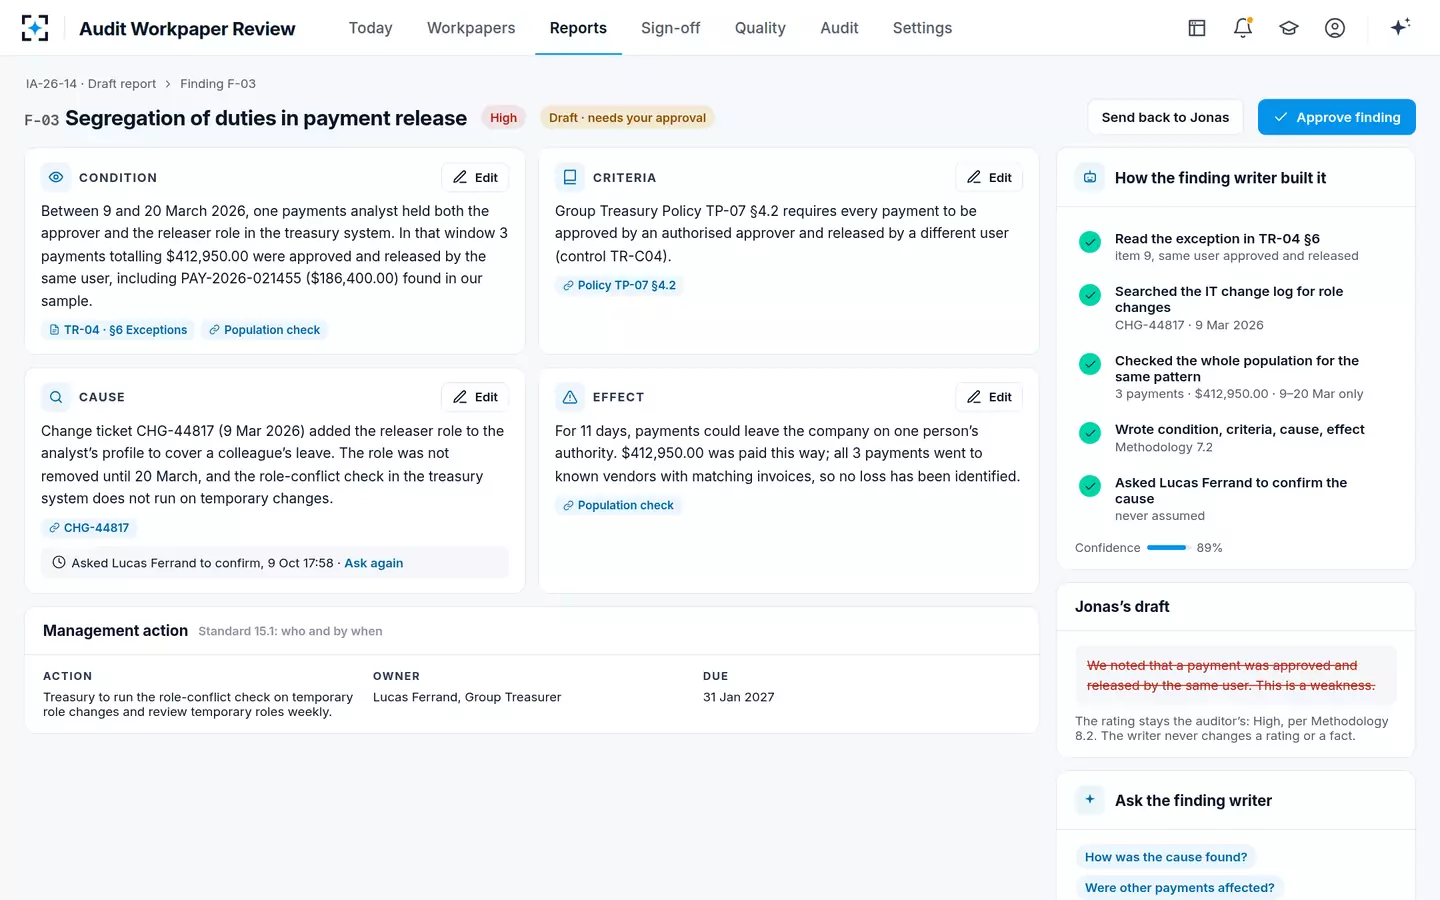Switch to the Today tab

tap(370, 28)
